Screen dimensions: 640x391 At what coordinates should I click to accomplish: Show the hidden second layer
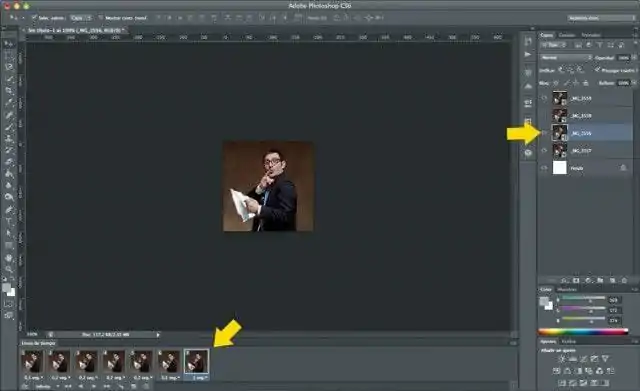pos(544,116)
